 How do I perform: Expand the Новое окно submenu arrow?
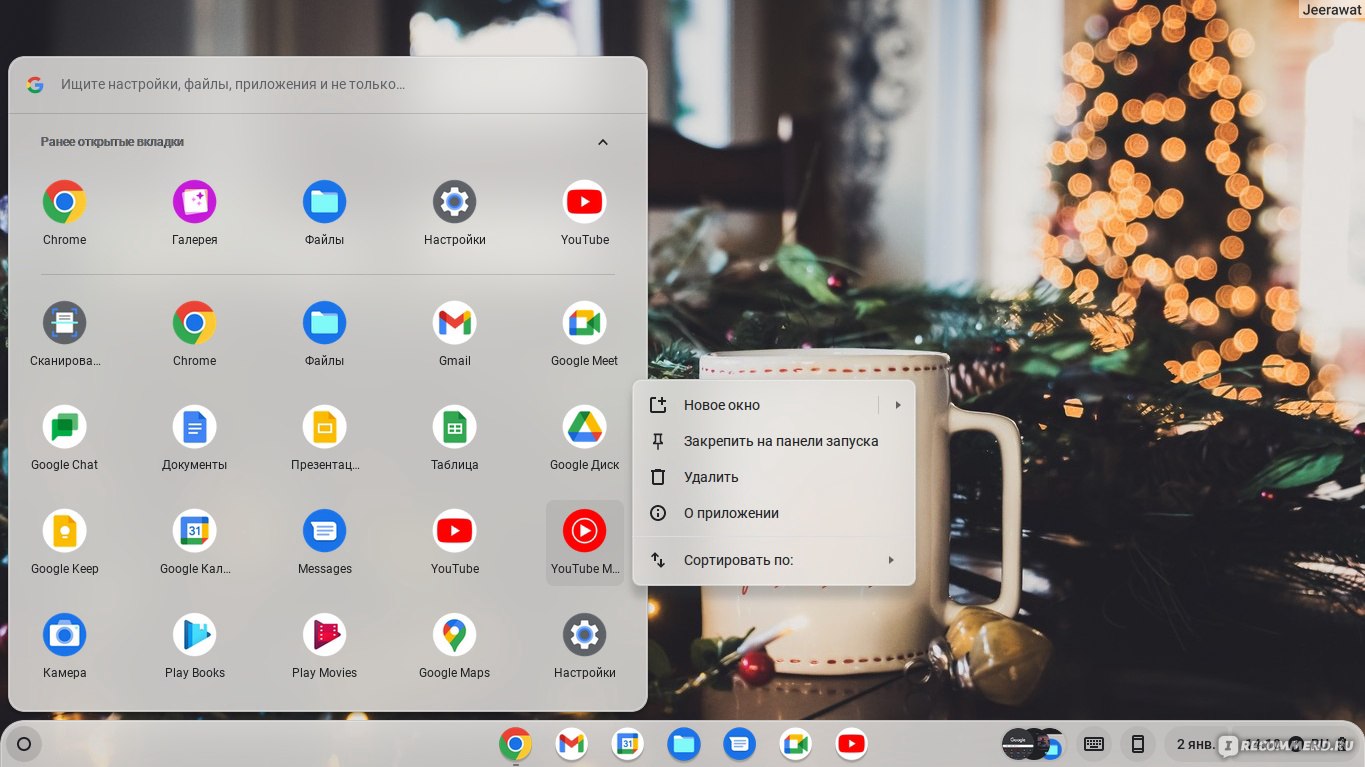click(x=898, y=405)
